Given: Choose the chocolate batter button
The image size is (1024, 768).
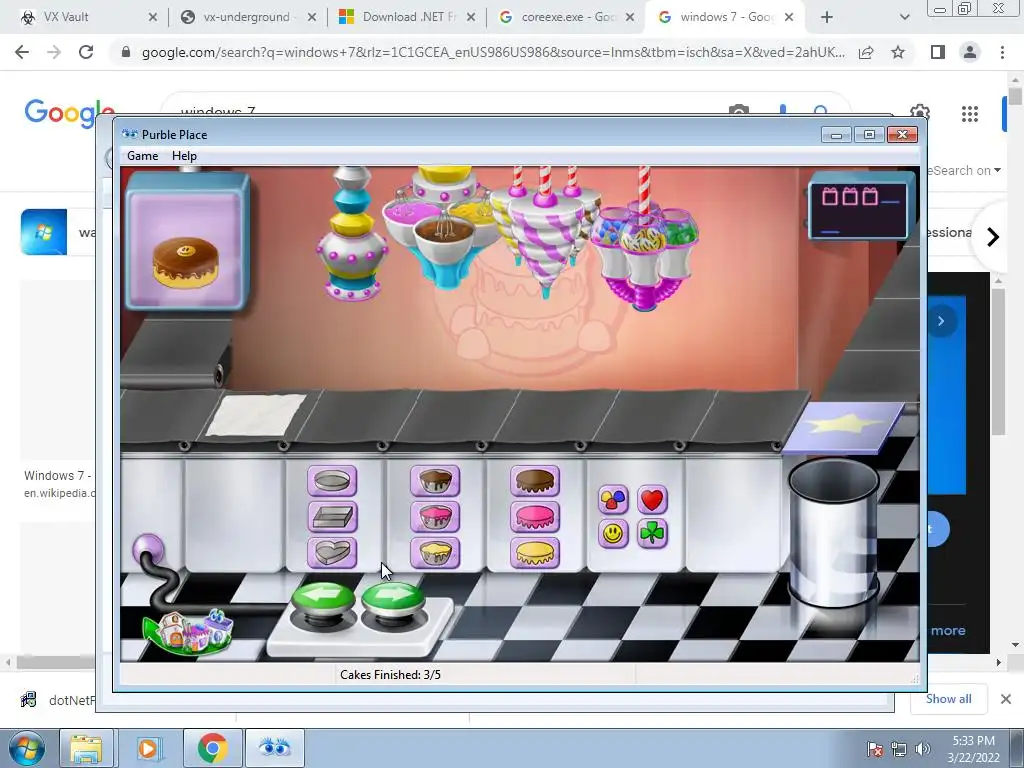Looking at the screenshot, I should 435,481.
